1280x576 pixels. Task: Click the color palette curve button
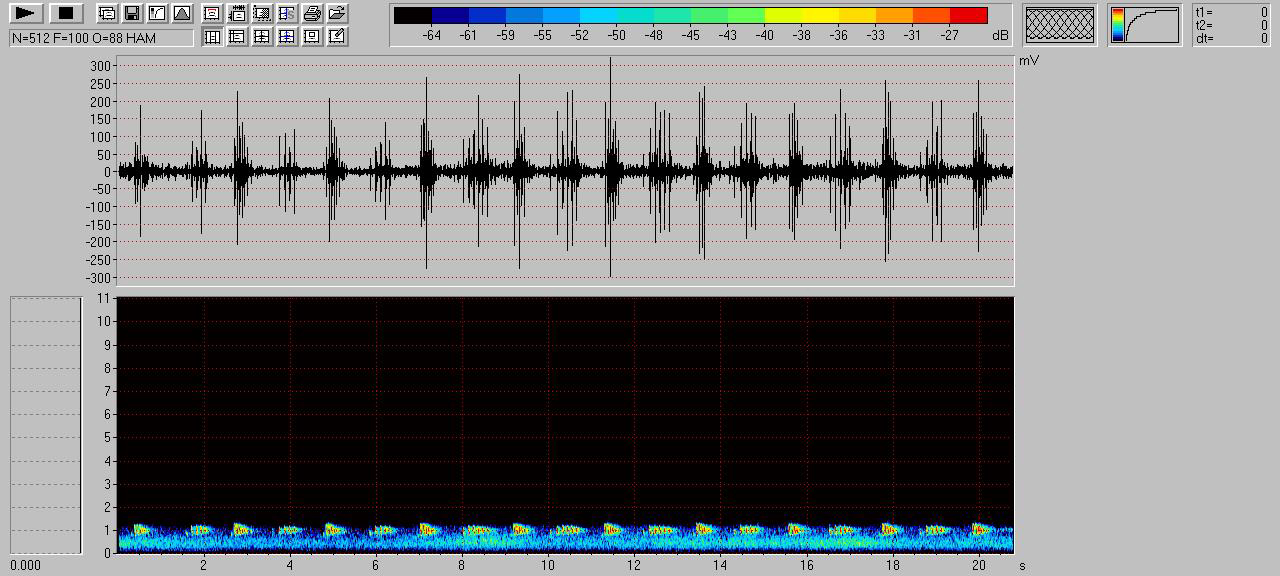click(x=1145, y=24)
